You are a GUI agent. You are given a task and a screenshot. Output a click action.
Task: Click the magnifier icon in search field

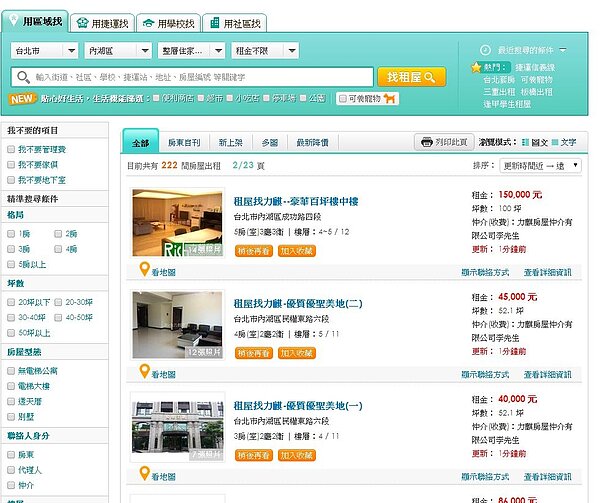pyautogui.click(x=23, y=77)
